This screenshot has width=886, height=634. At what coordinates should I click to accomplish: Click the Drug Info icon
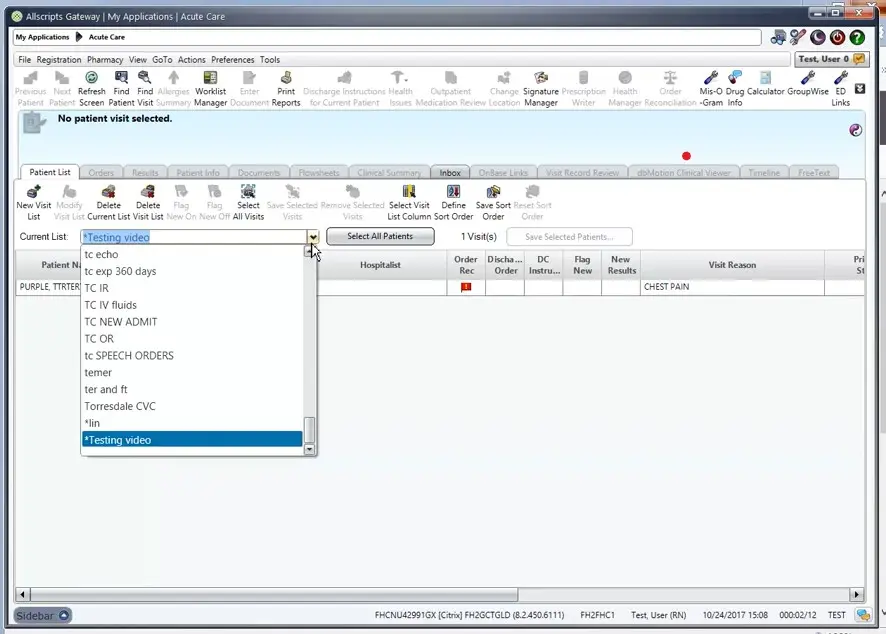(734, 86)
